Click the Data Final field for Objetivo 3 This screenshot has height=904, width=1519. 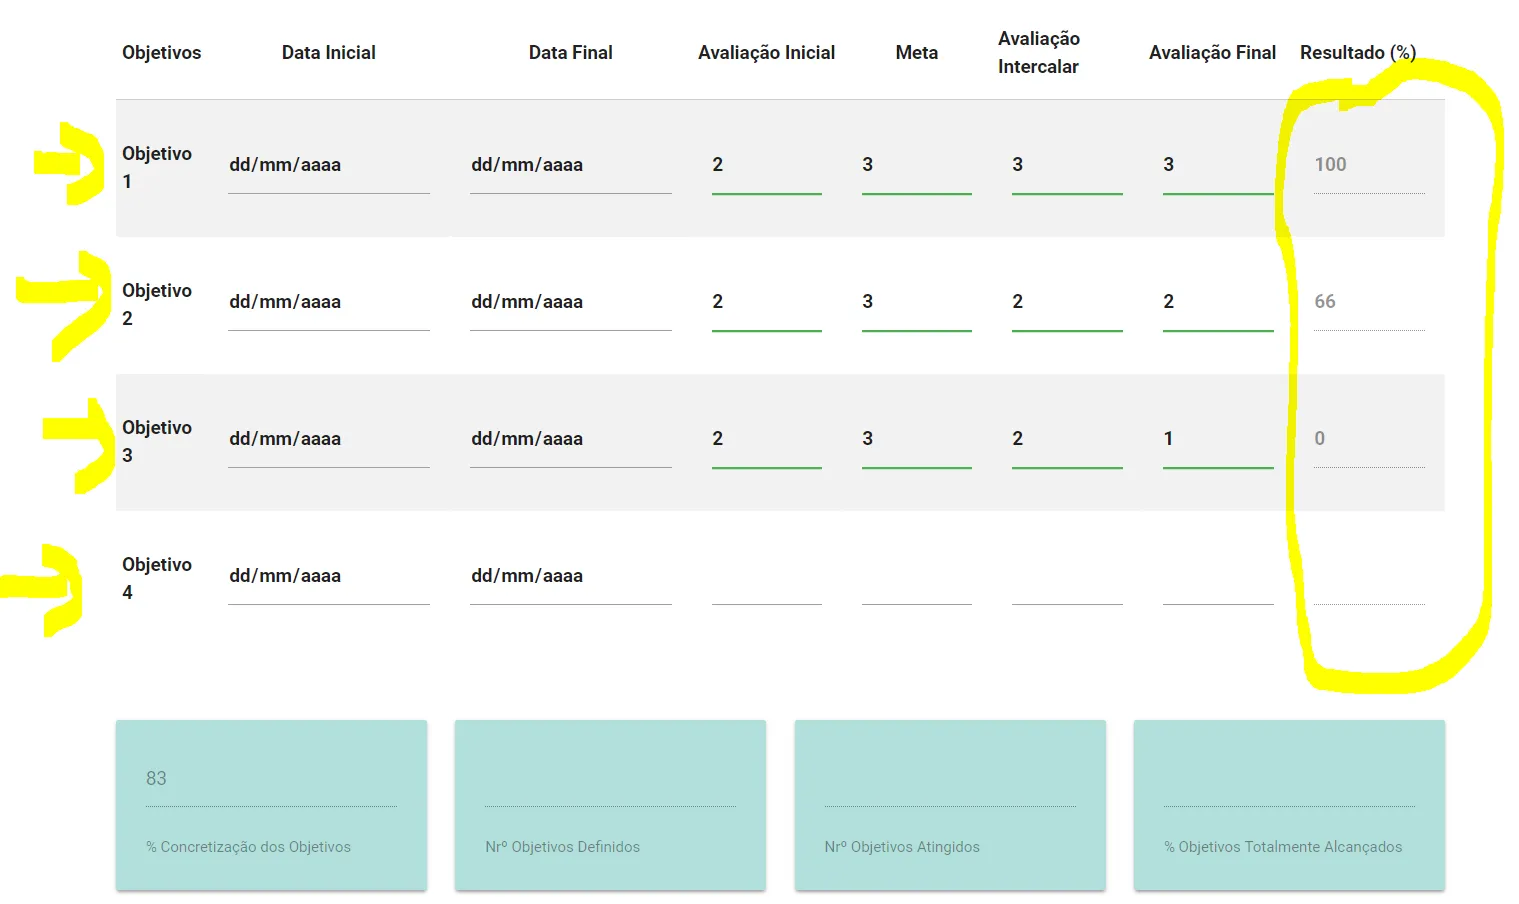570,439
